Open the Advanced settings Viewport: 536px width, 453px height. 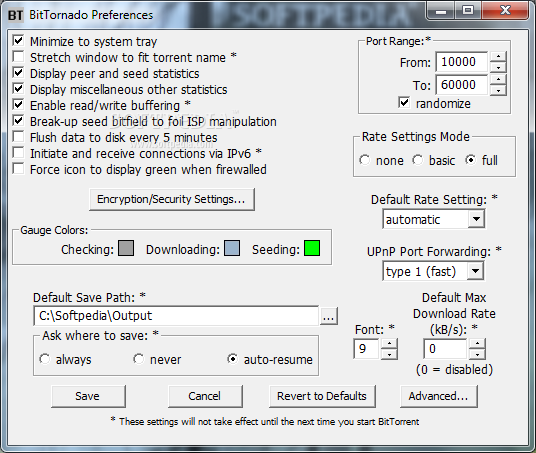pos(439,396)
